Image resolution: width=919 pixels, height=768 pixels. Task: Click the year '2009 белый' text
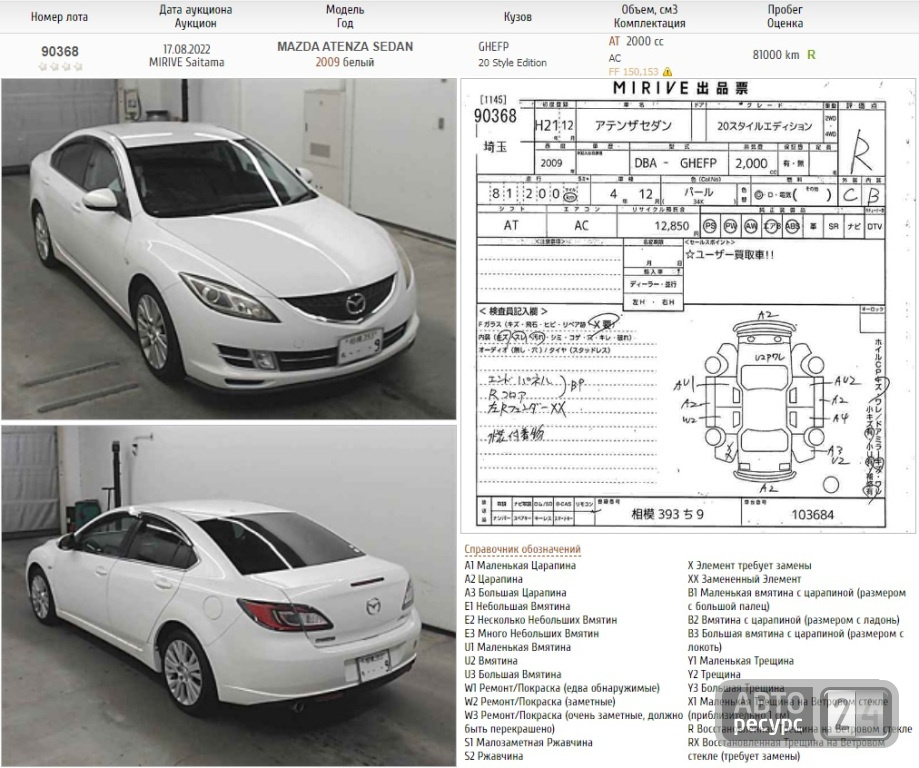tap(345, 62)
